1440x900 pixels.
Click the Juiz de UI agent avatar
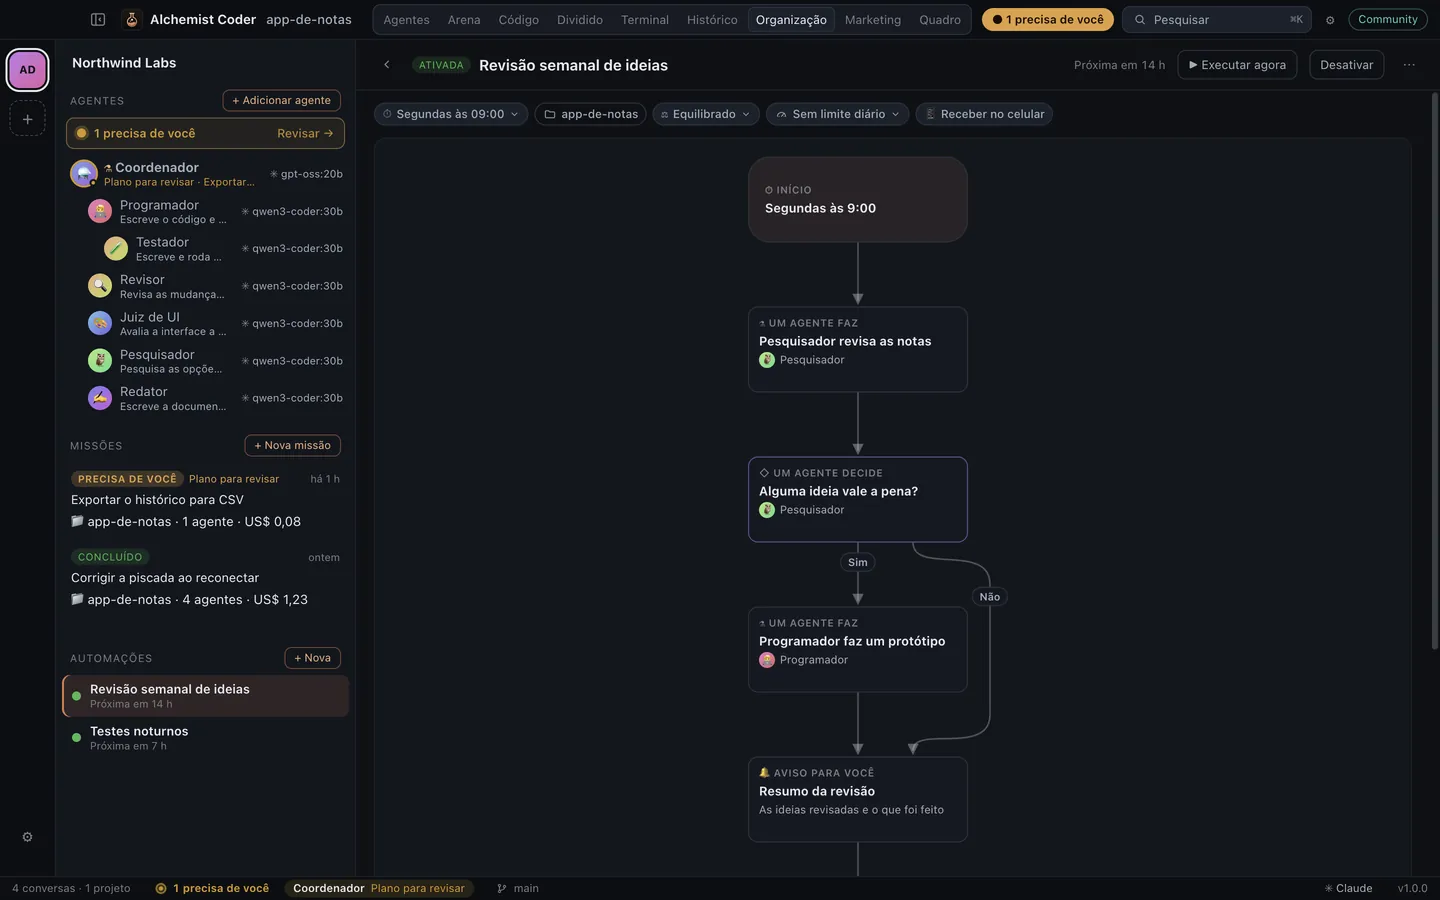pos(100,323)
